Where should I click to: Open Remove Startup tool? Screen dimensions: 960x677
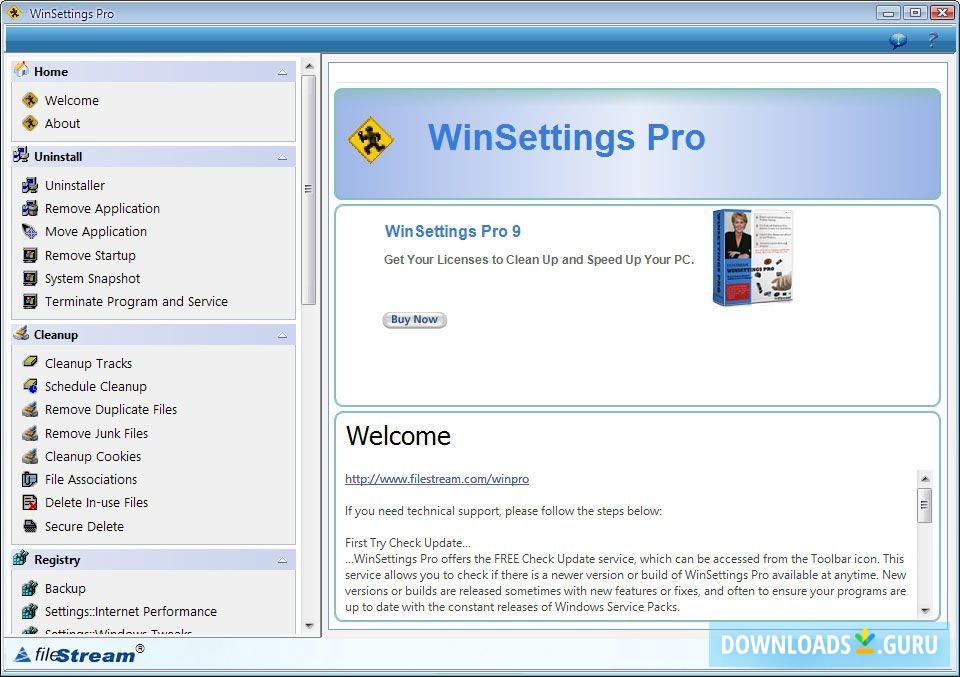[90, 256]
